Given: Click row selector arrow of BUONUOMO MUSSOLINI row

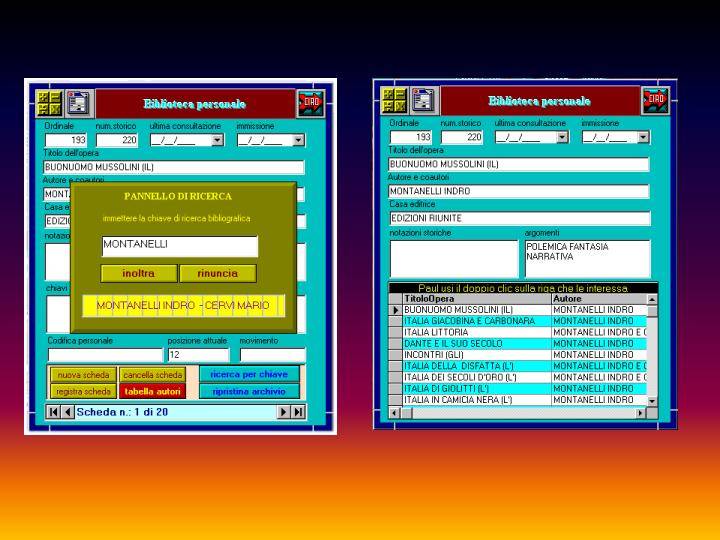Looking at the screenshot, I should tap(395, 310).
